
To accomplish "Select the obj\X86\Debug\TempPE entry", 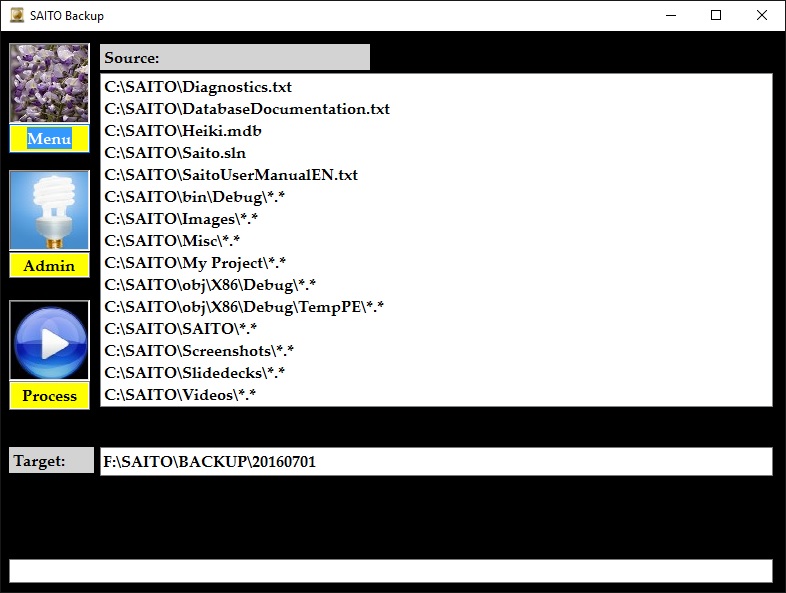I will [x=244, y=307].
